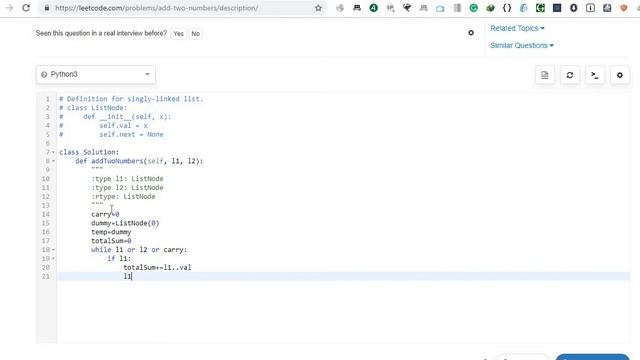Collapse the 'if l1' fold arrow, line 19

tap(53, 259)
